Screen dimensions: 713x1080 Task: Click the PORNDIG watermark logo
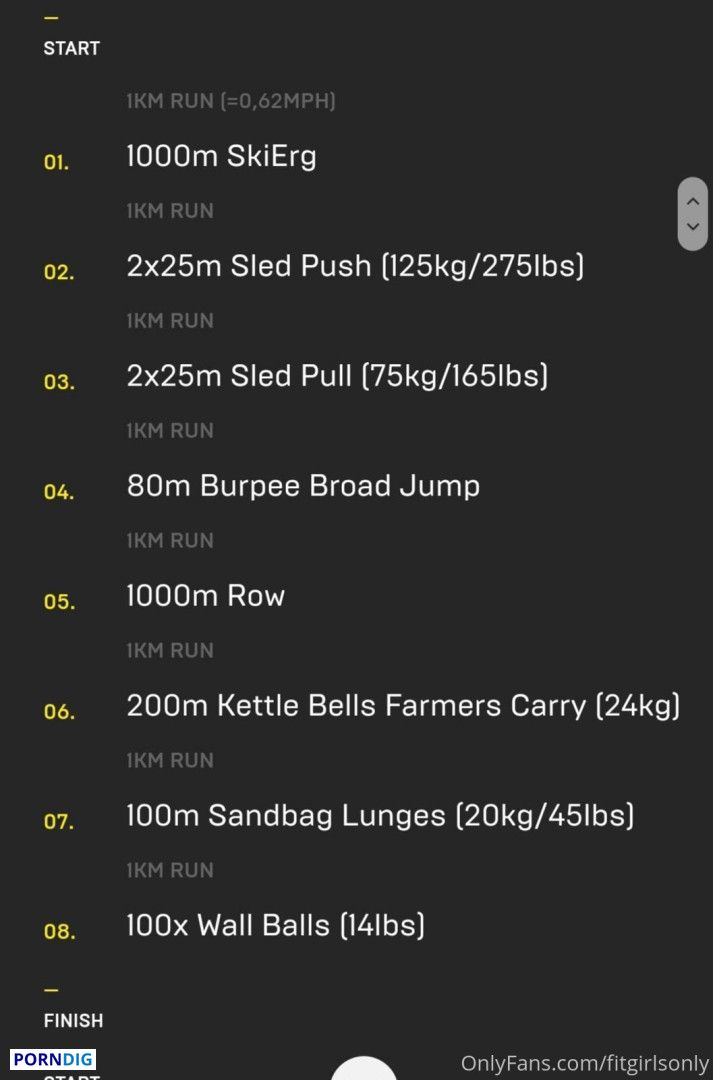coord(53,1059)
